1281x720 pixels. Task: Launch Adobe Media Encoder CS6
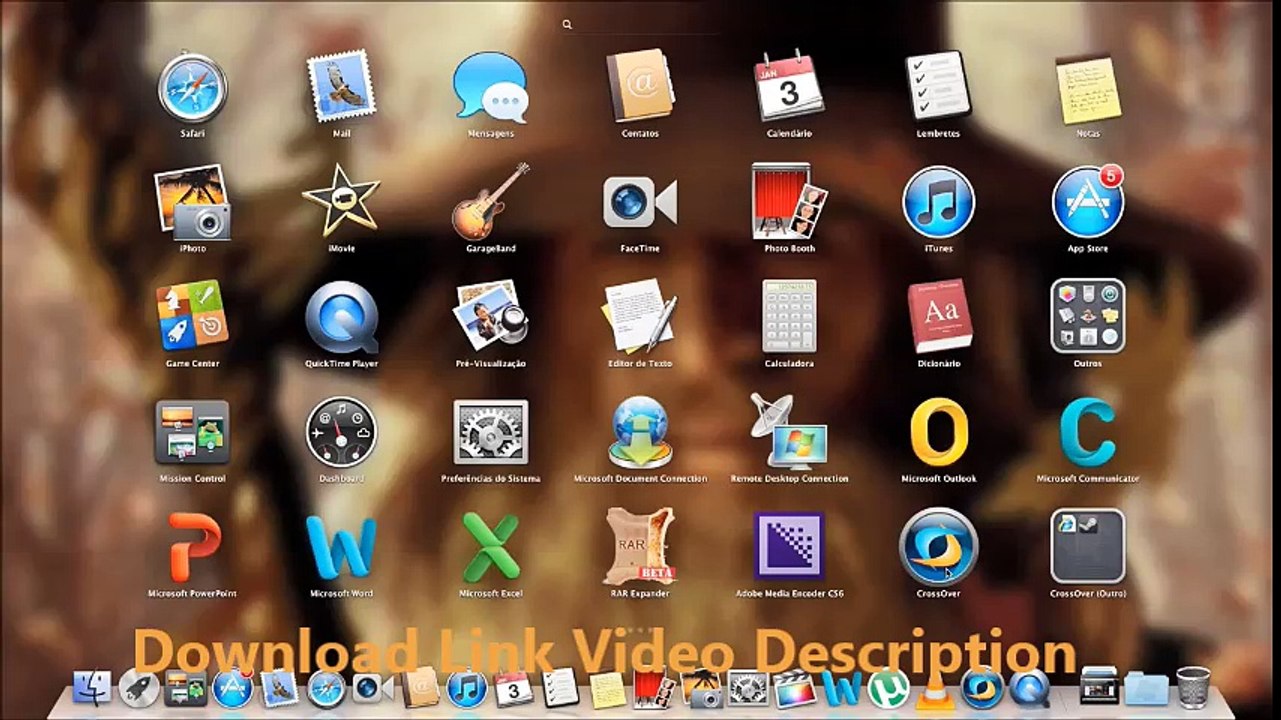point(789,547)
